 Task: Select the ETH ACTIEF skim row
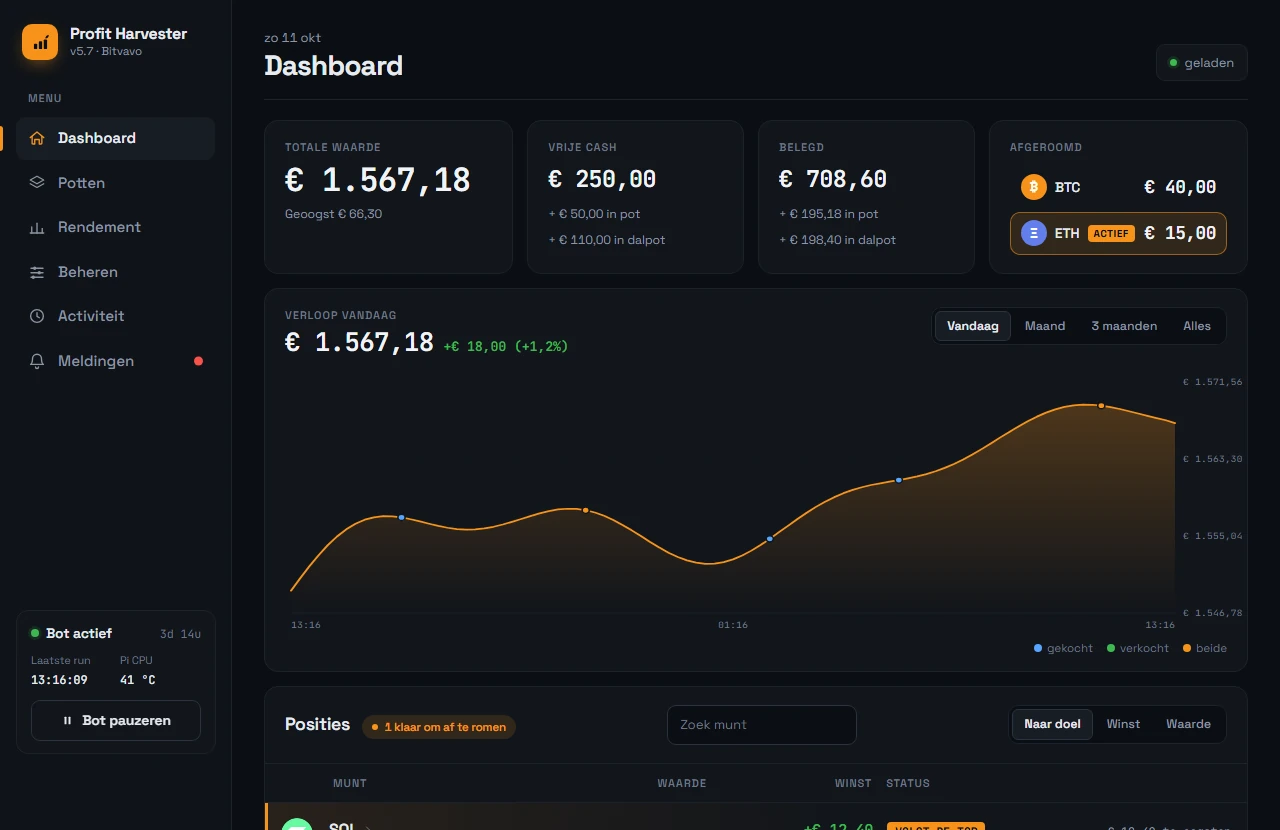pyautogui.click(x=1118, y=233)
